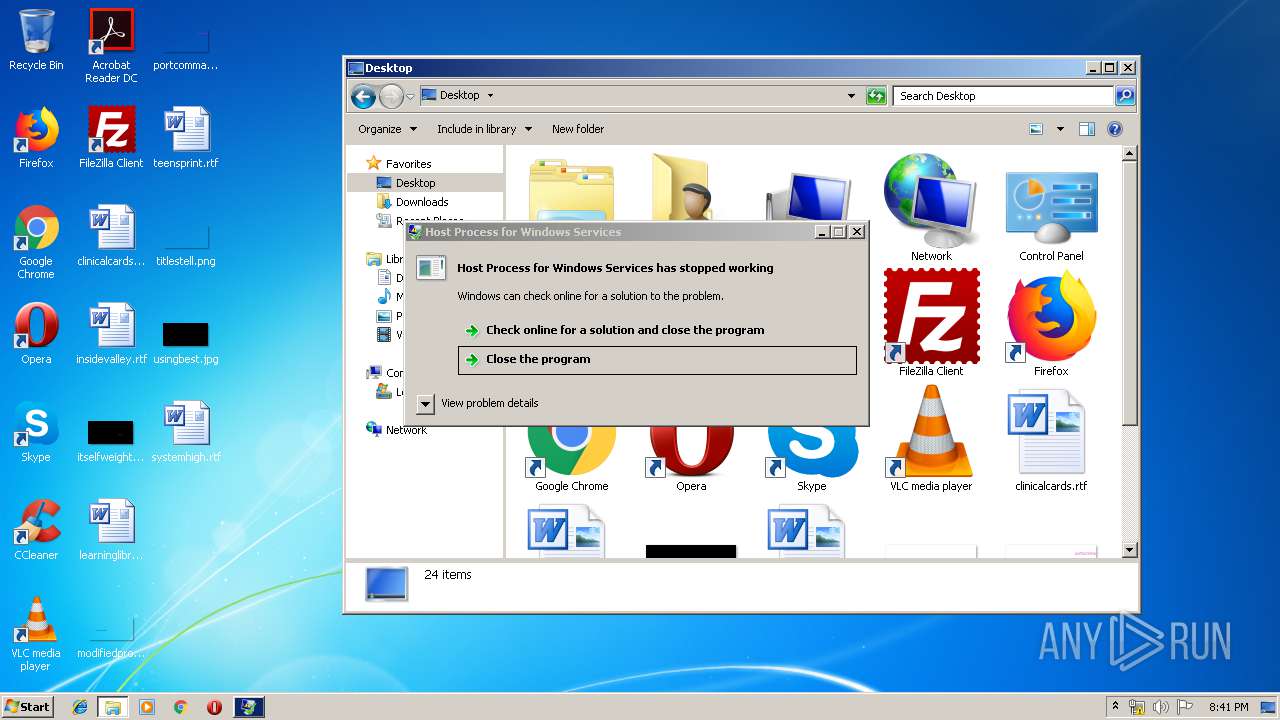This screenshot has width=1280, height=720.
Task: Open recent pages dropdown next to Forward
Action: pos(410,97)
